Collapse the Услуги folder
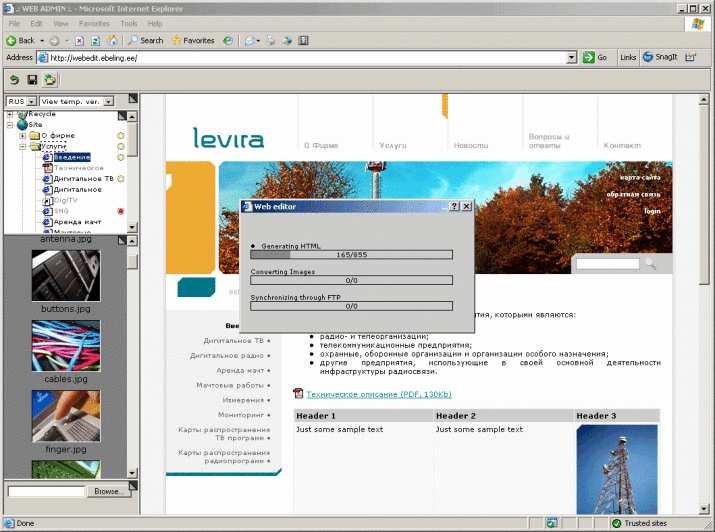This screenshot has width=715, height=532. pos(22,146)
